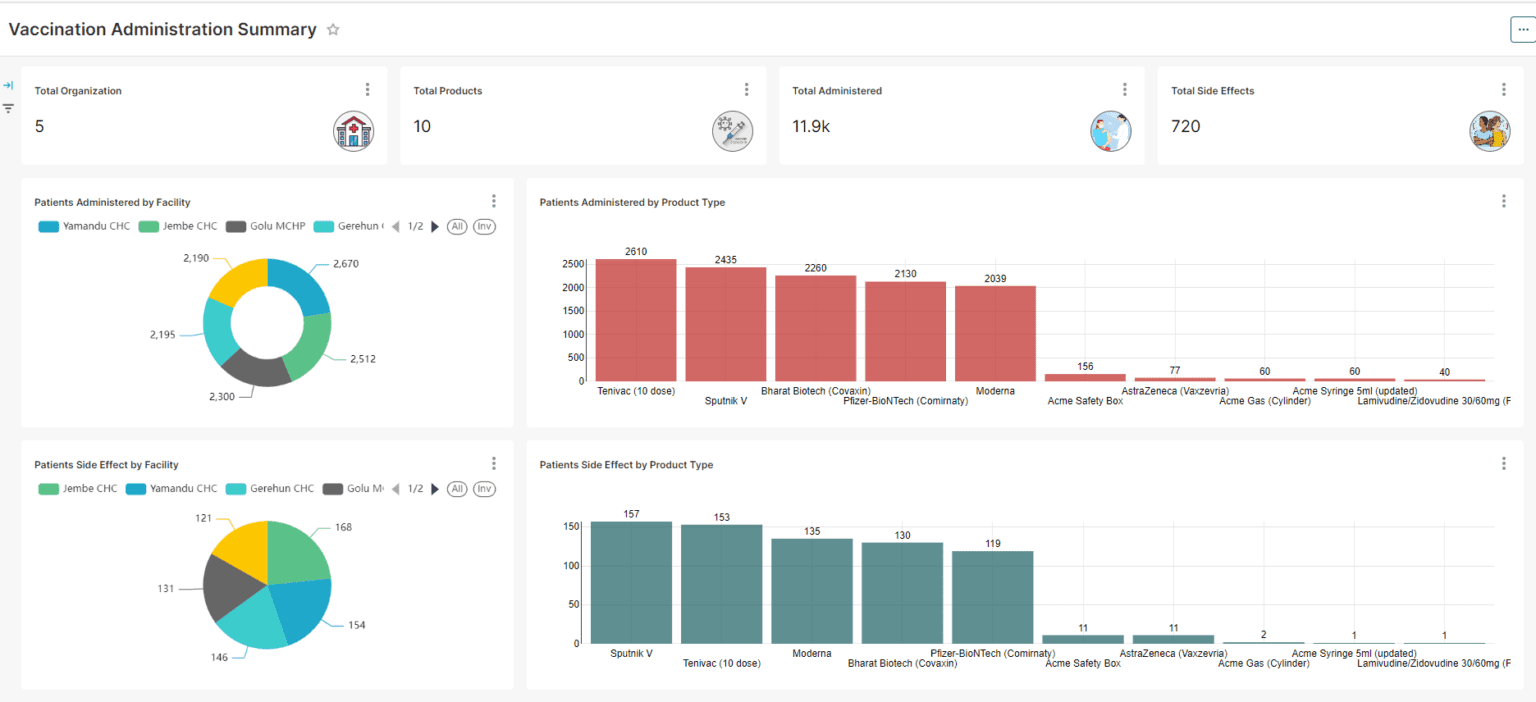Star the Vaccination Administration Summary dashboard
Viewport: 1536px width, 702px height.
coord(333,29)
